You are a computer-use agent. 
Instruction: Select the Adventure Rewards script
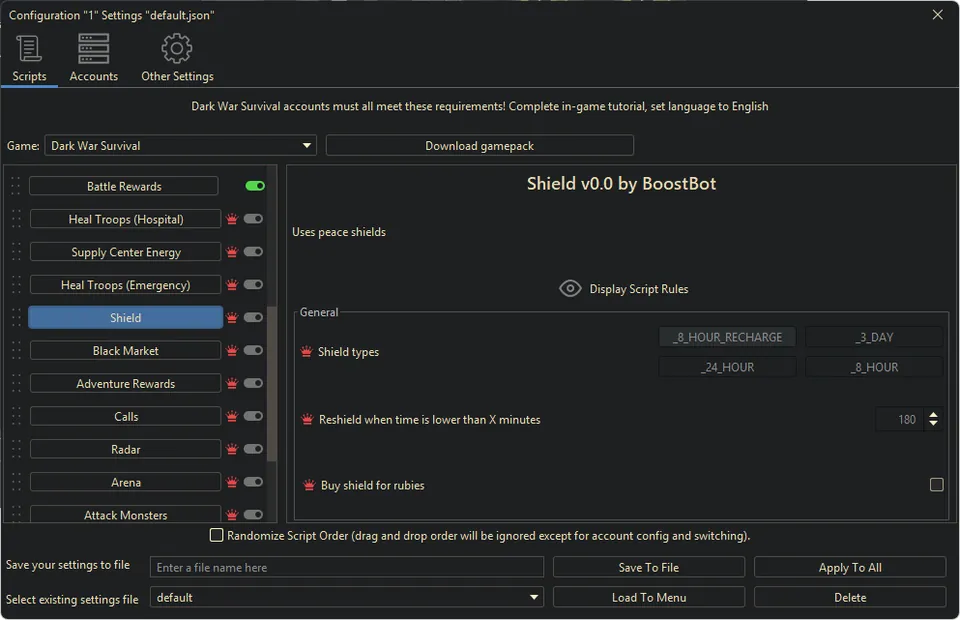[126, 384]
